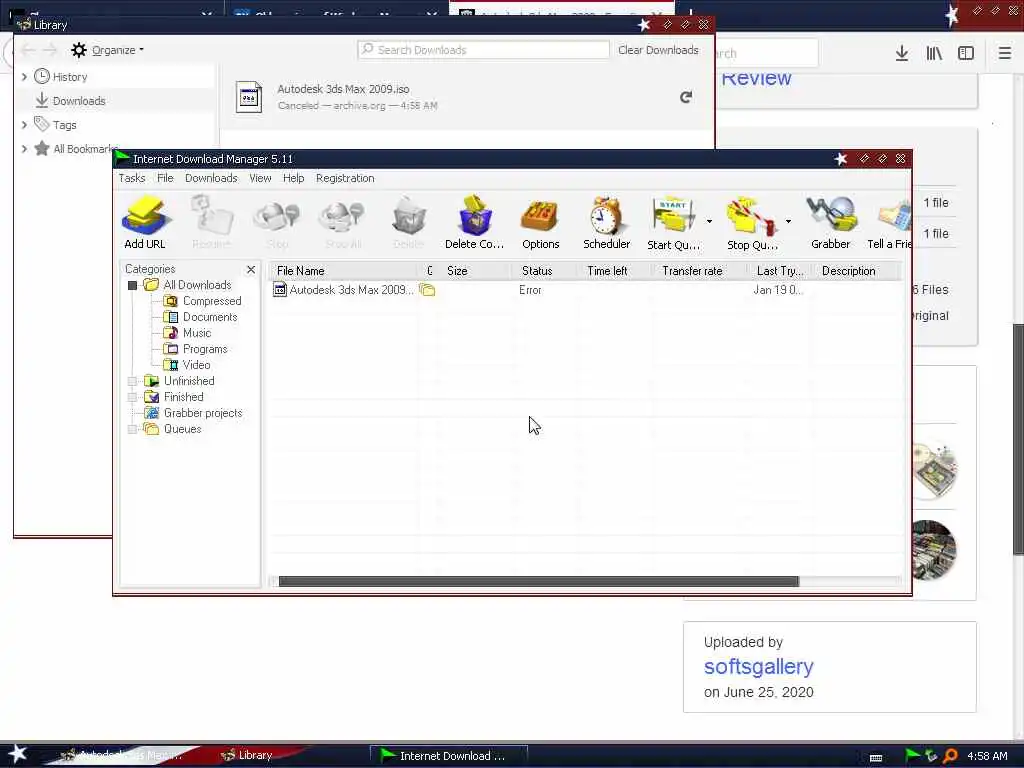The image size is (1024, 768).
Task: Collapse the All Downloads category
Action: tap(133, 285)
